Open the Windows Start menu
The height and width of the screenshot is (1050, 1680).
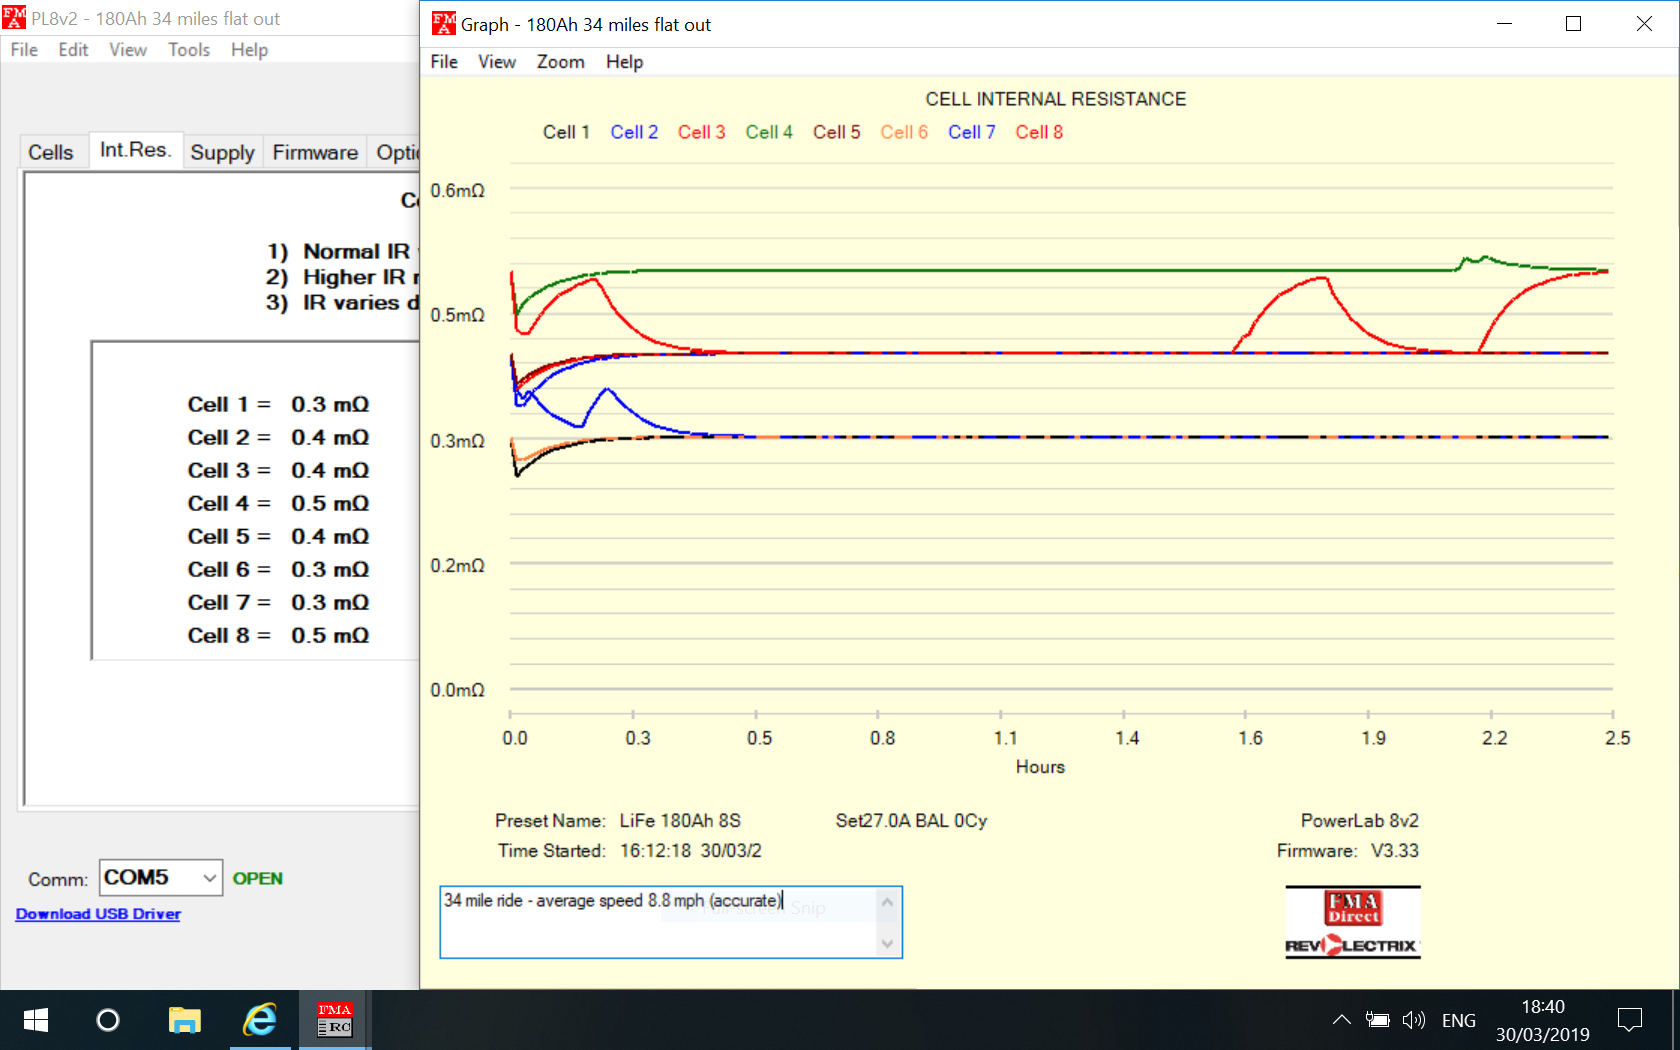coord(36,1020)
